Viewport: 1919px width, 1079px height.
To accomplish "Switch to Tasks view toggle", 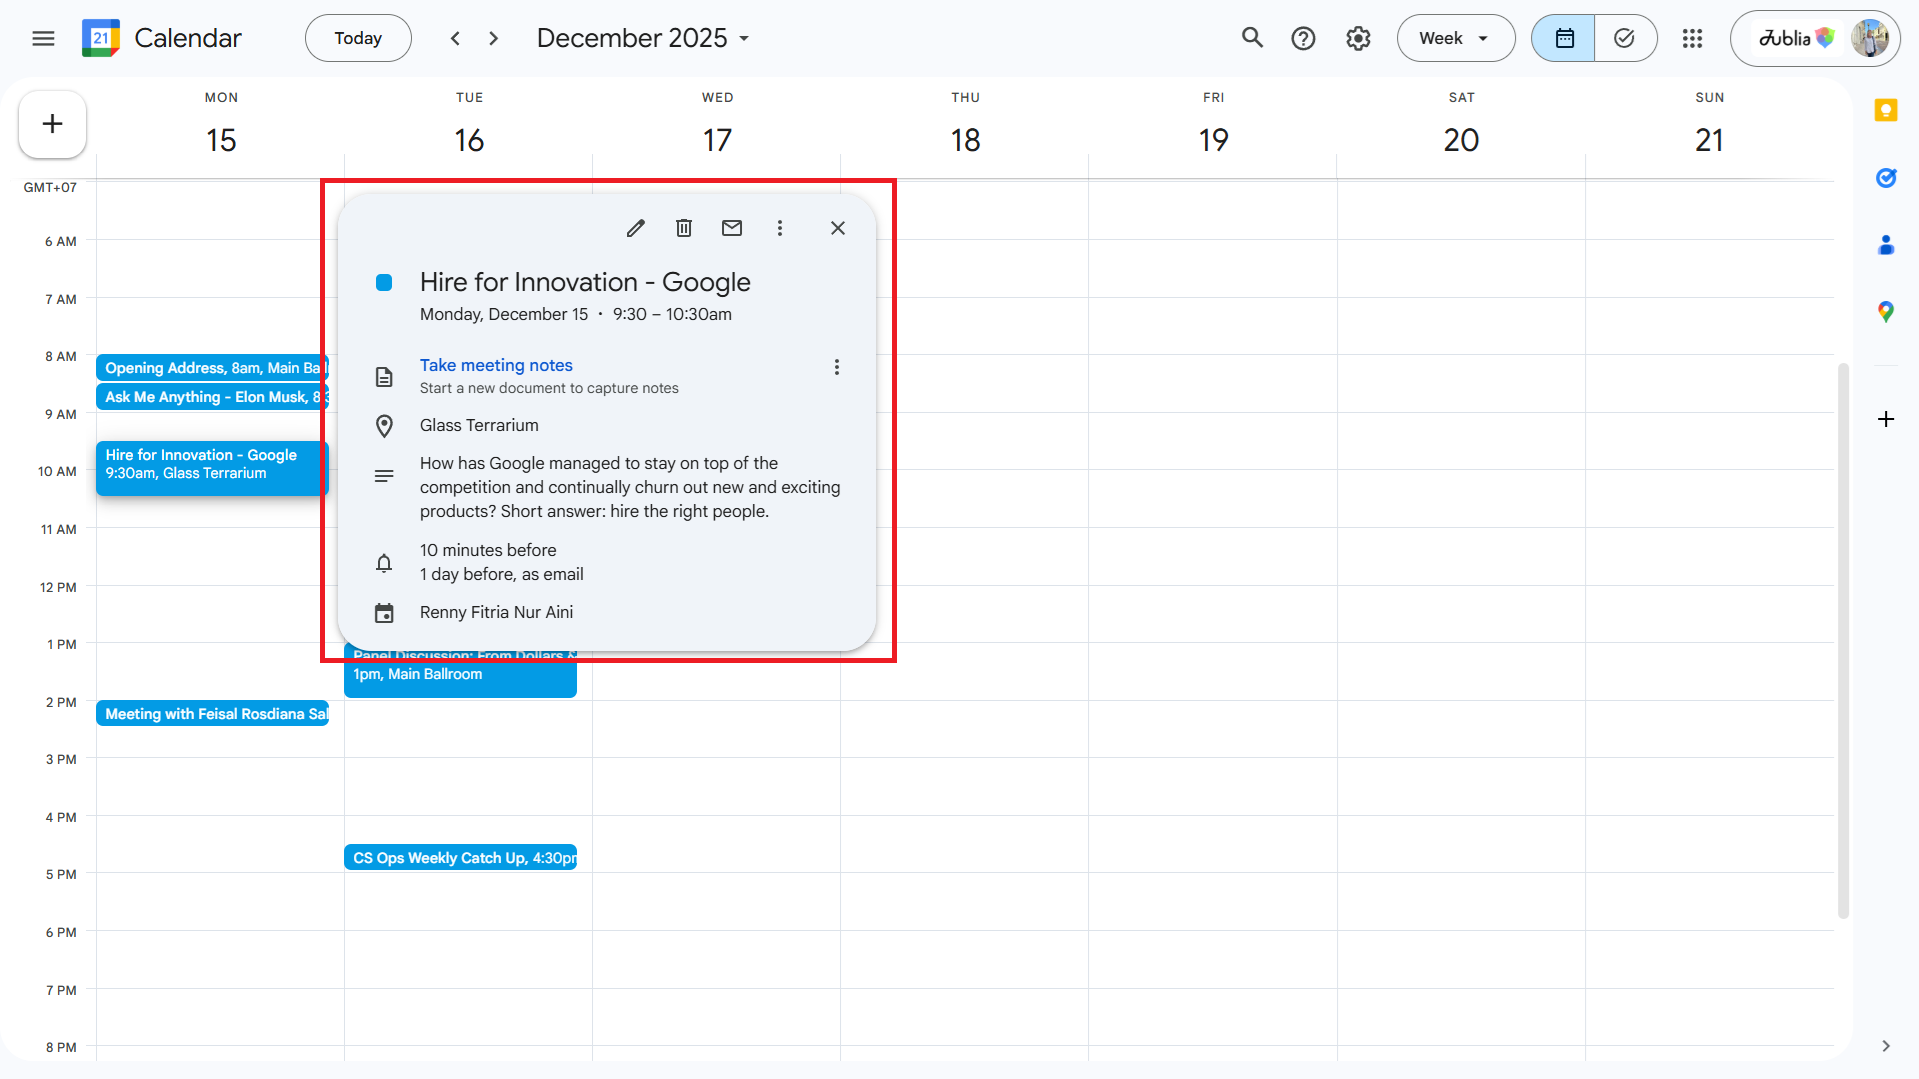I will tap(1625, 38).
